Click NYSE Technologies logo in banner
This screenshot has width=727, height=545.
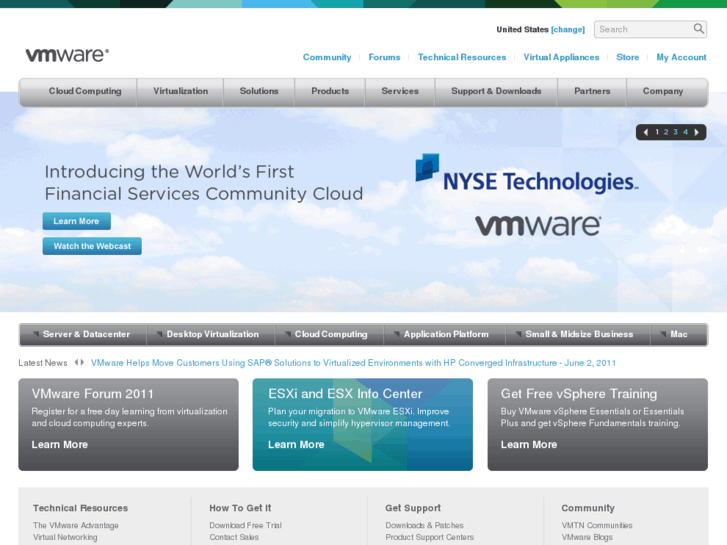[526, 174]
